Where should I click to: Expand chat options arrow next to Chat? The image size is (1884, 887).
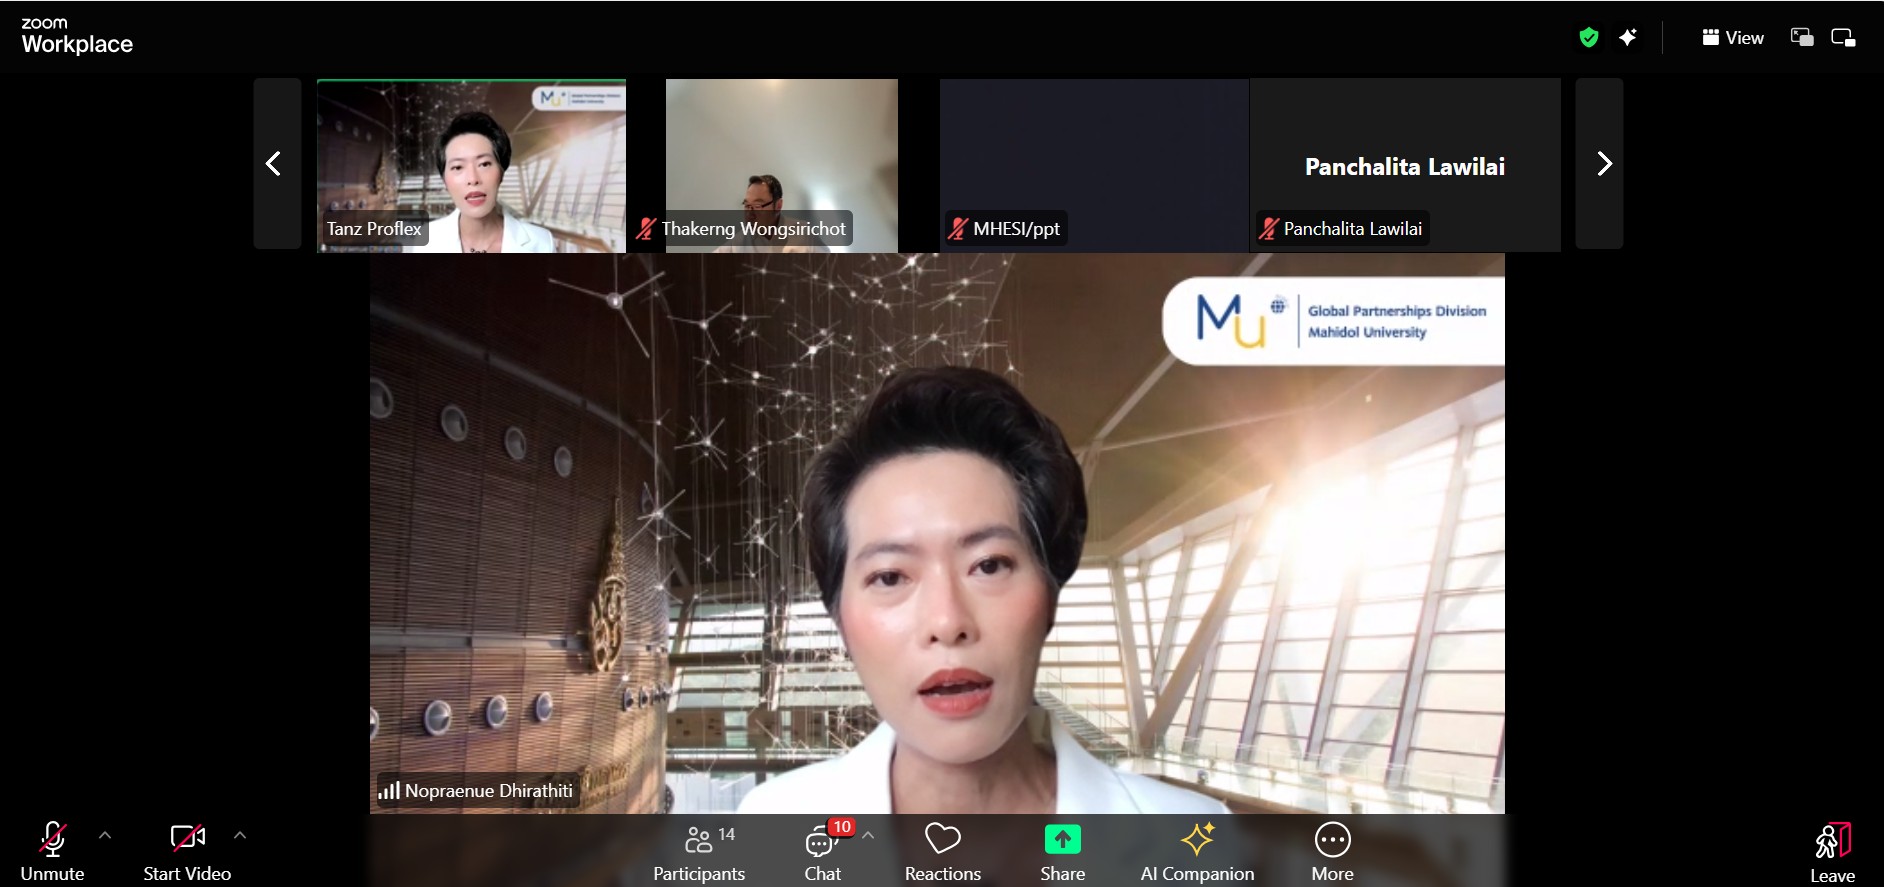(868, 835)
